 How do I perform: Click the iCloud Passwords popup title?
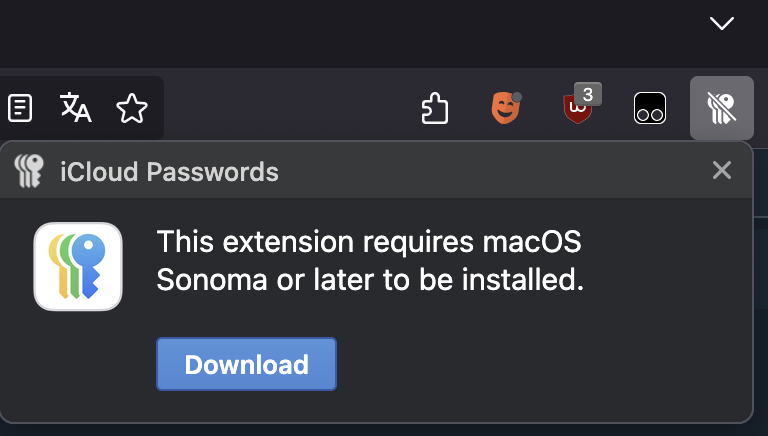[x=169, y=172]
